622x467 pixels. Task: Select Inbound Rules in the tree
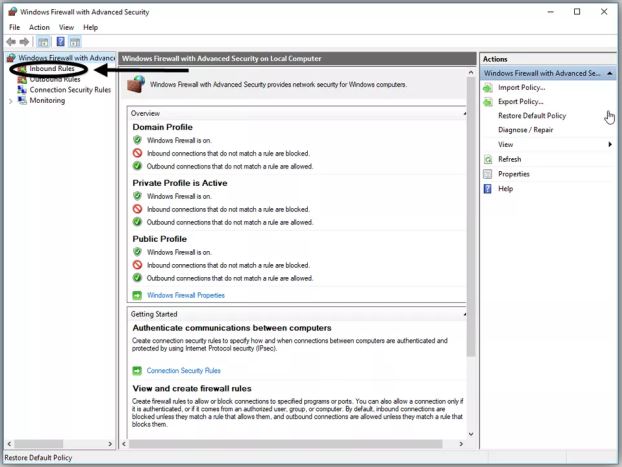(52, 69)
